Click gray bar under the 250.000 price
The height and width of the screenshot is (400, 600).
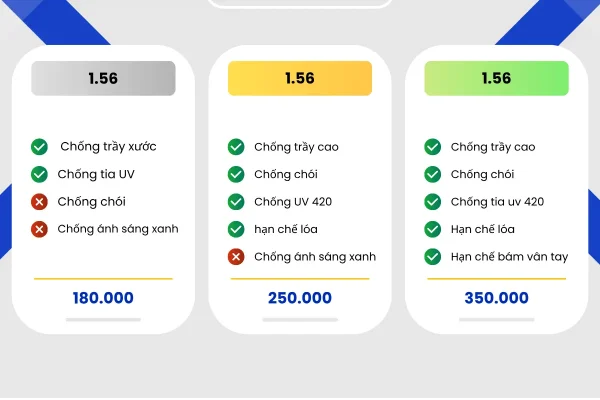click(x=300, y=320)
